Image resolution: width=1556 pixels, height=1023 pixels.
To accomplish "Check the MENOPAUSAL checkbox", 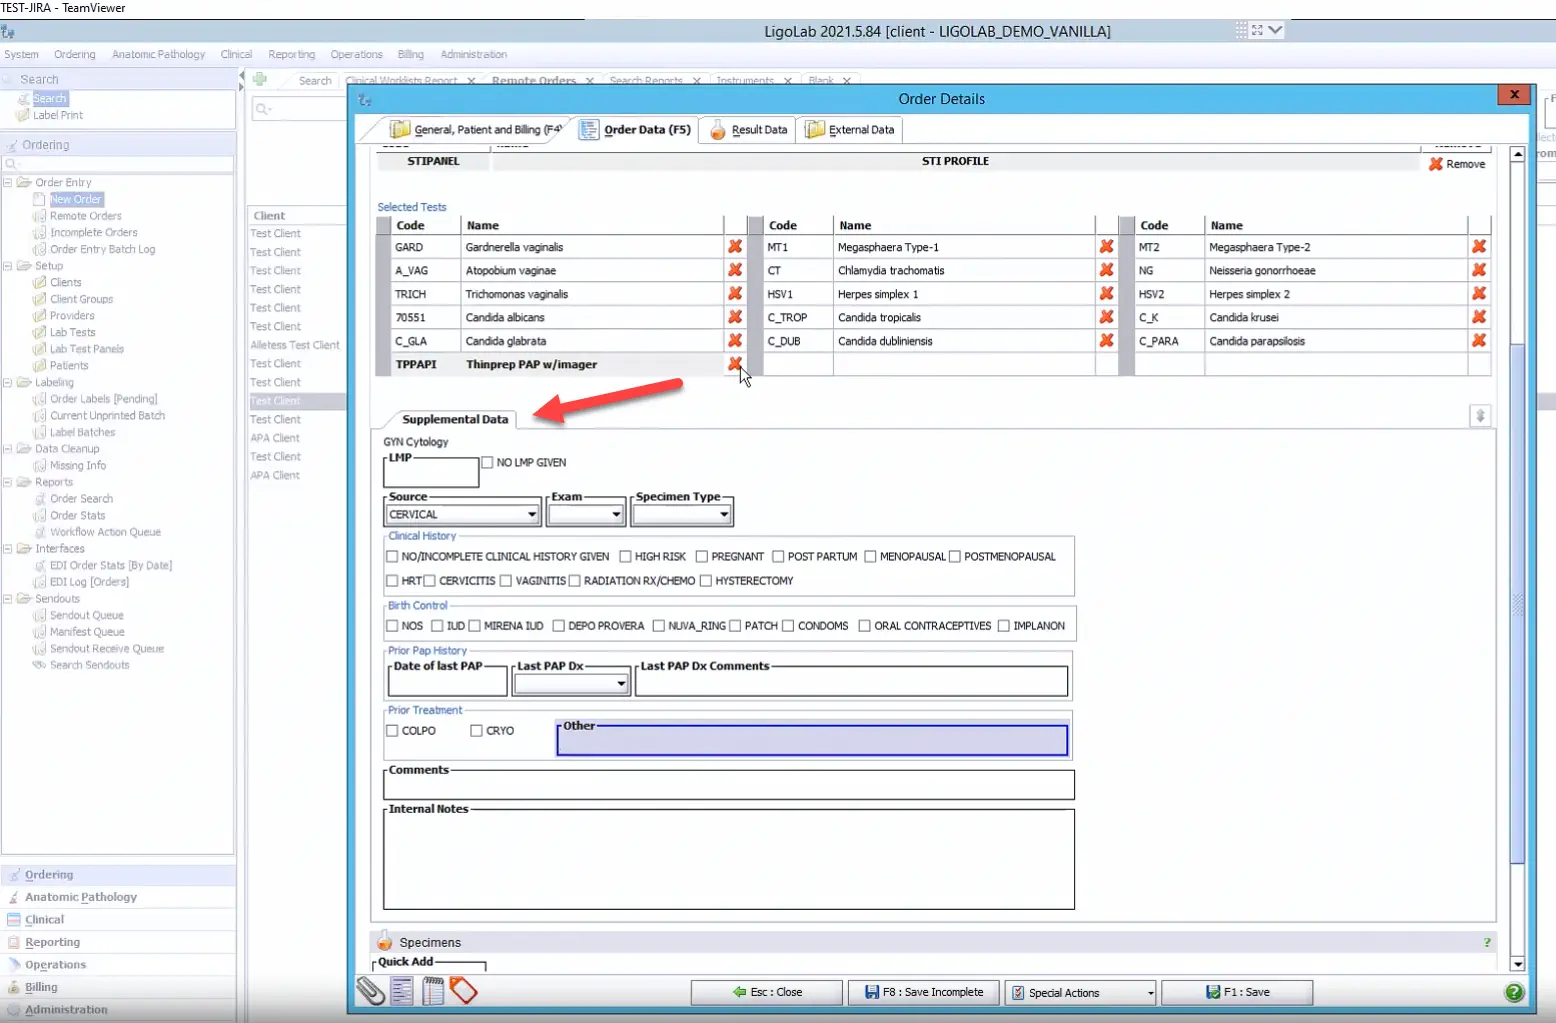I will point(870,556).
